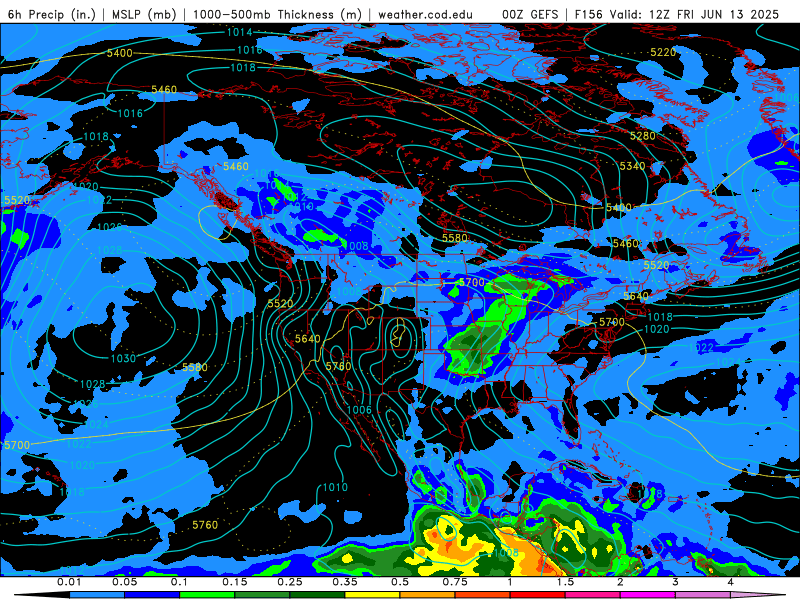
Task: Click the '1010' isobar label off Baja
Action: coord(335,487)
